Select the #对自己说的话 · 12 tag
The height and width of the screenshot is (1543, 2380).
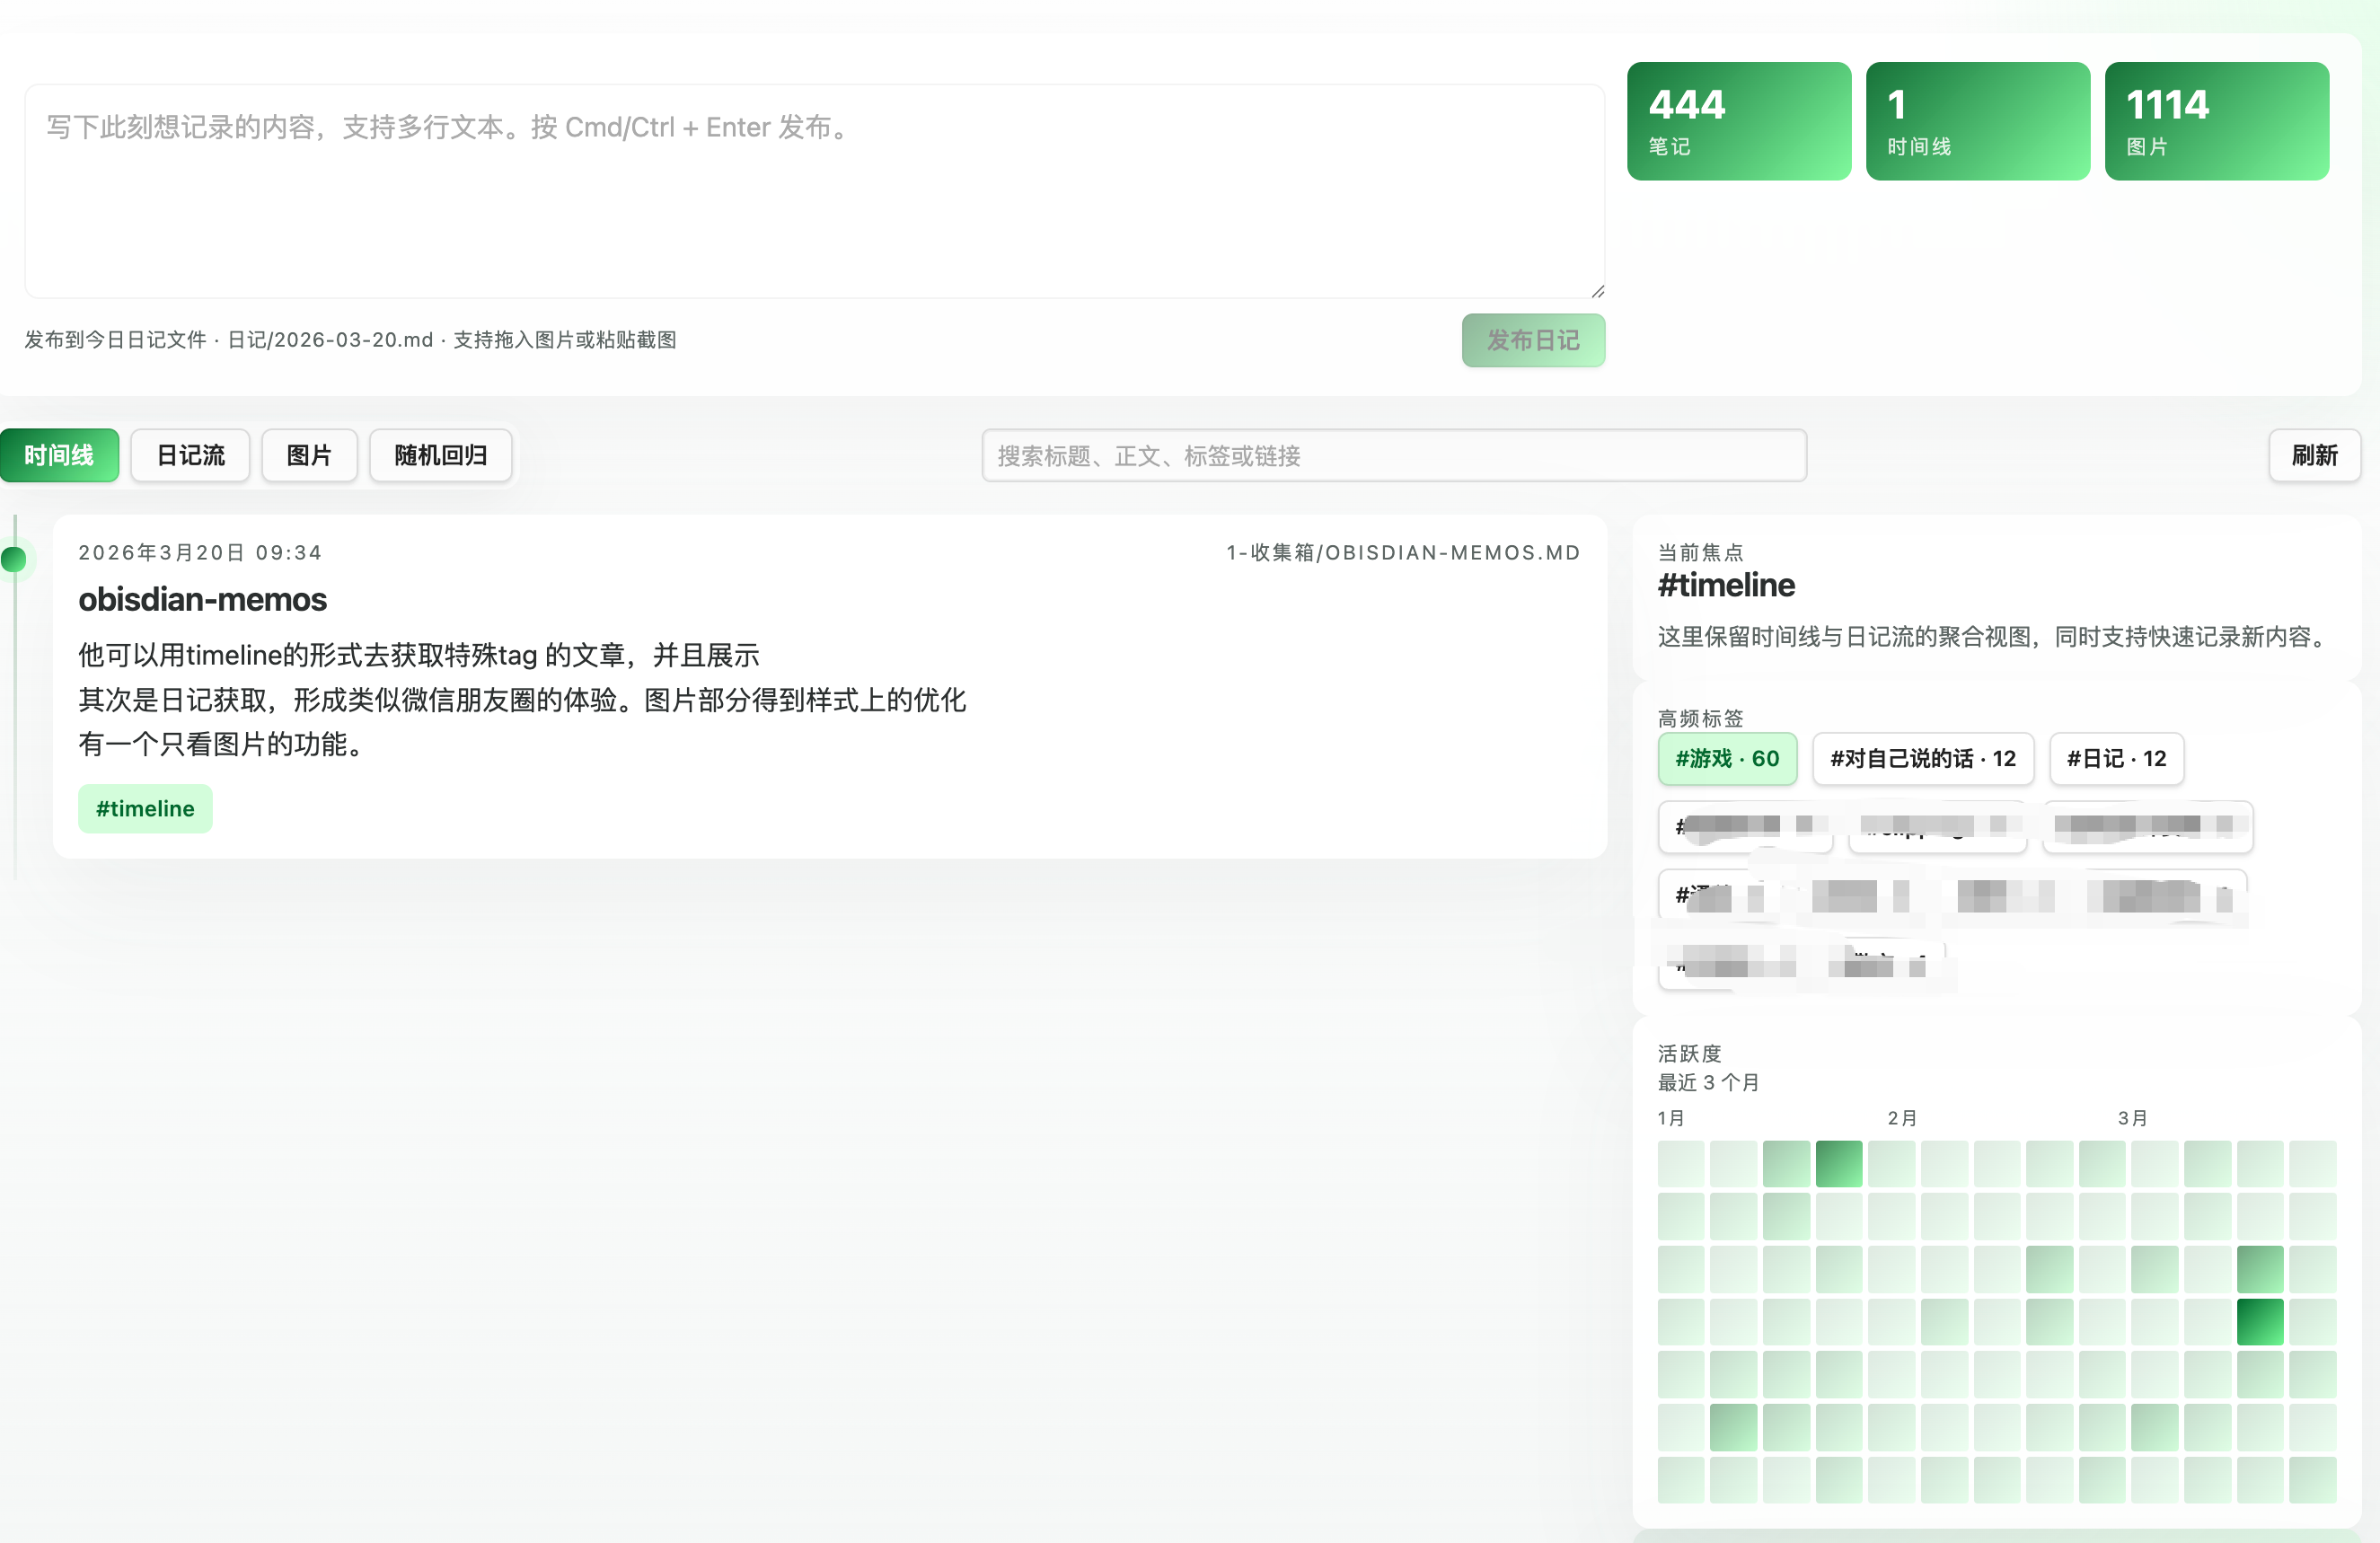point(1922,758)
